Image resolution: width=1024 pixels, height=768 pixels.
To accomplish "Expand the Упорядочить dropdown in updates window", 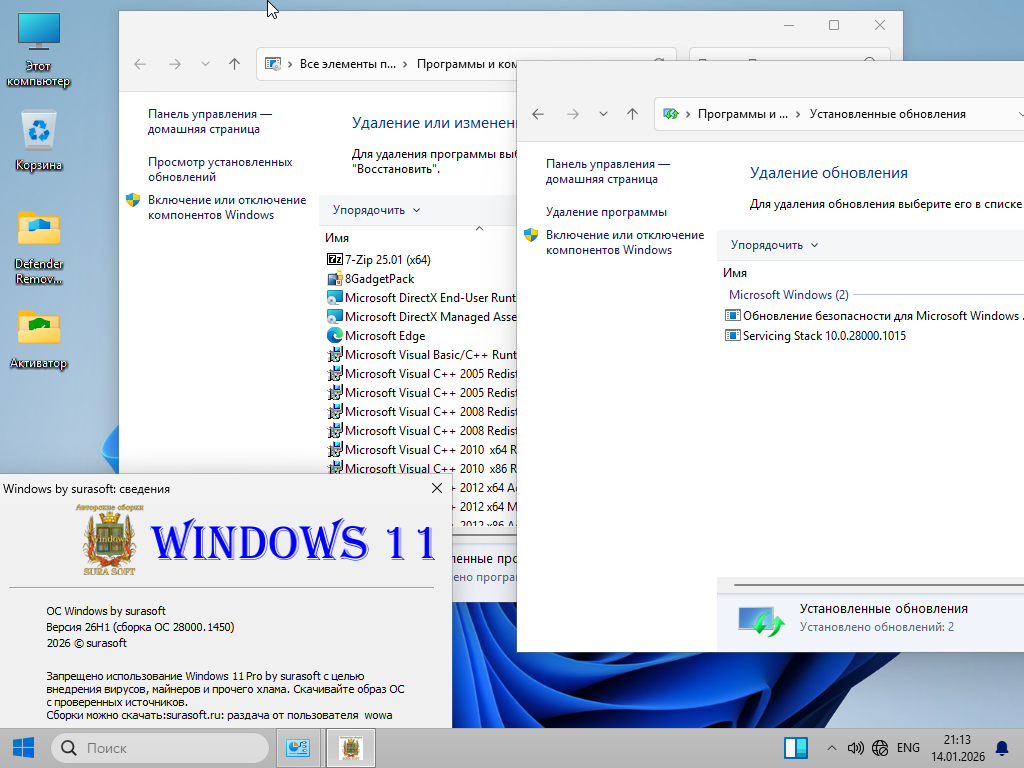I will (774, 245).
